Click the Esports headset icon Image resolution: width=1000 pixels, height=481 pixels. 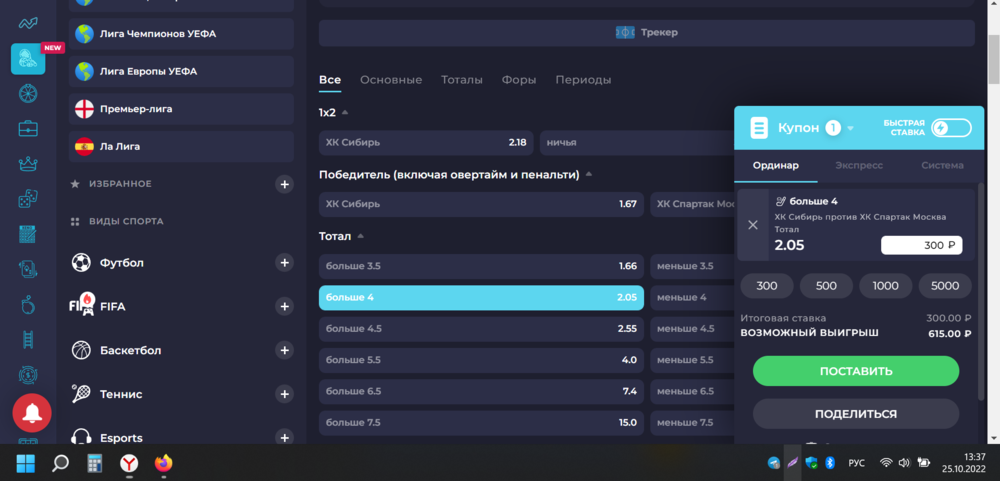(x=81, y=437)
